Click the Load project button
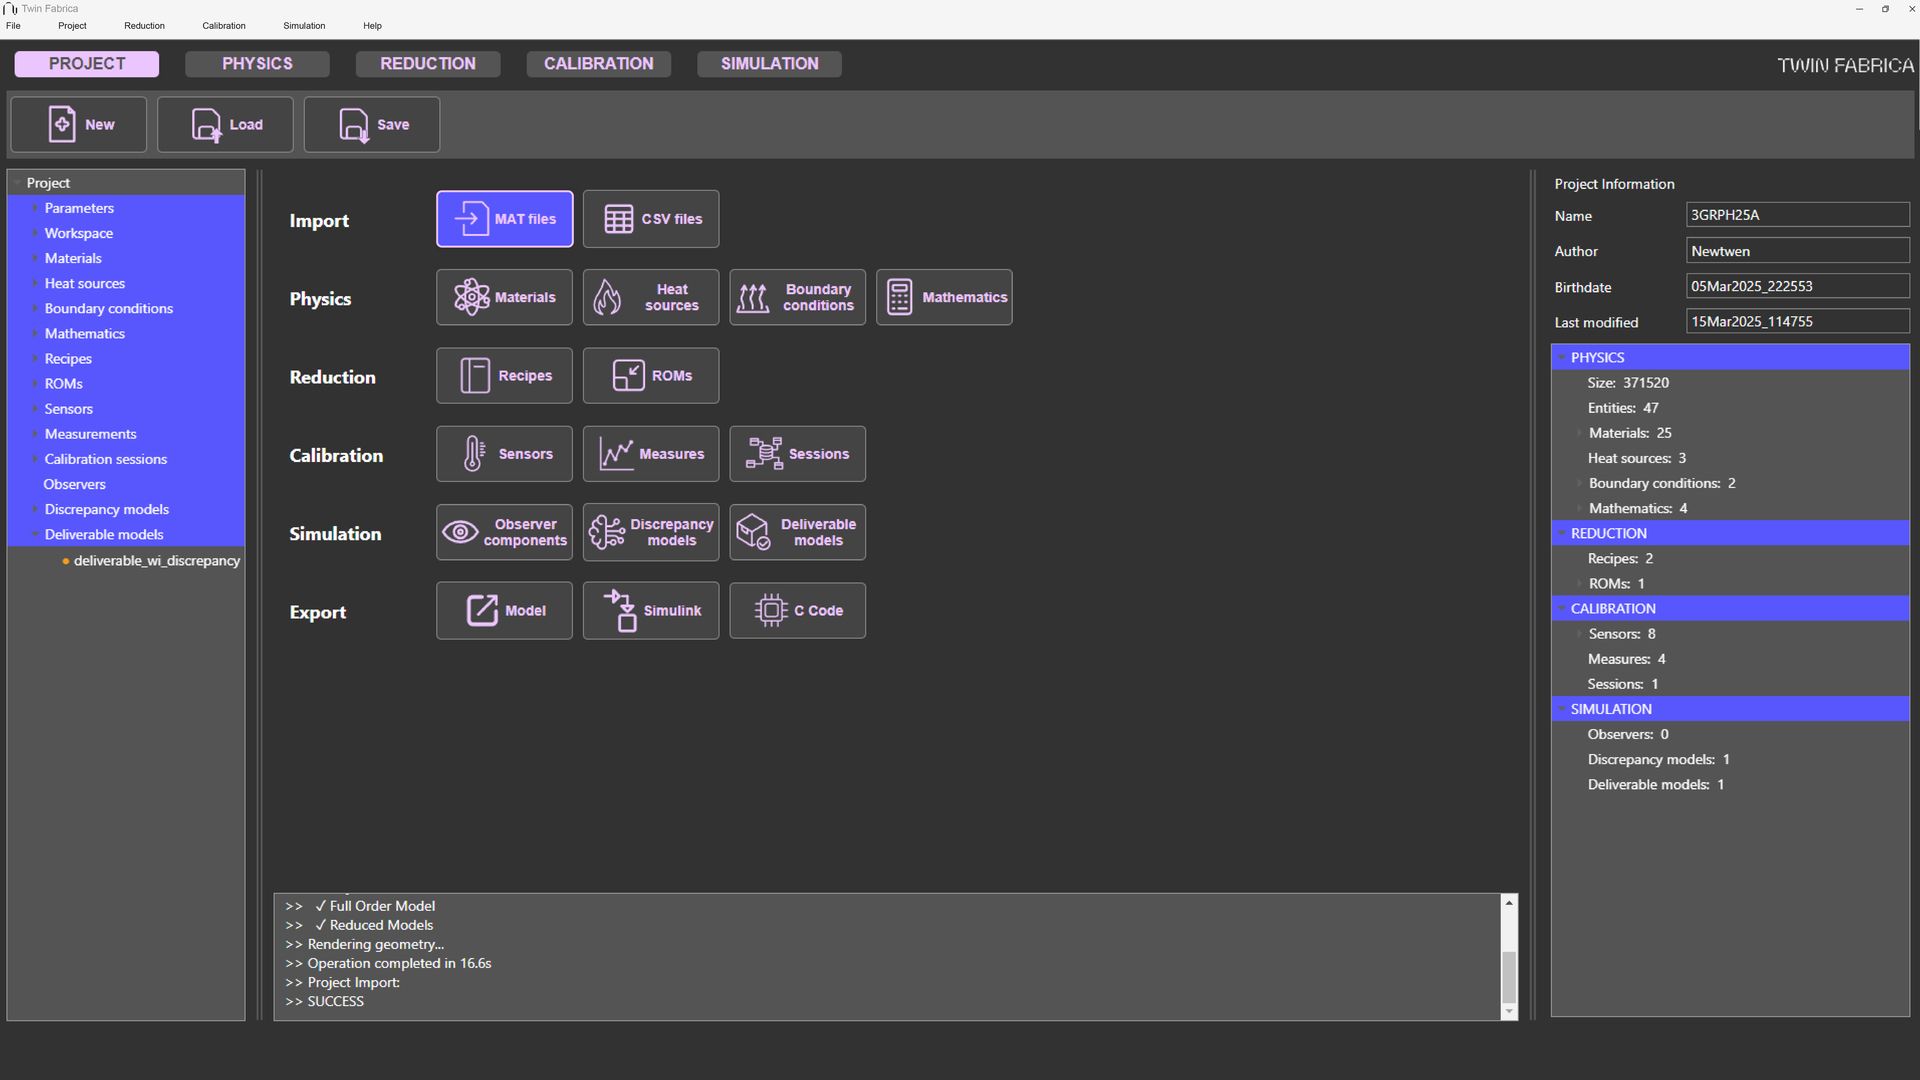The image size is (1920, 1080). coord(225,125)
